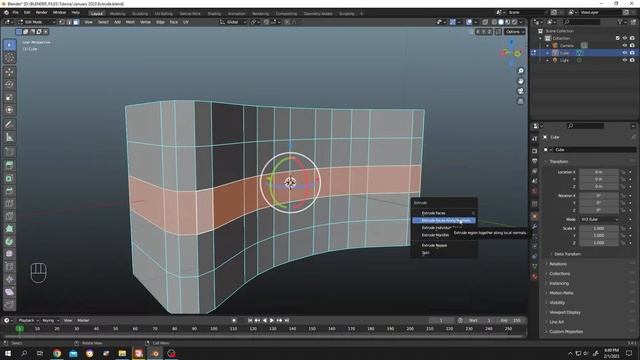Open the Edit Mode dropdown
Screen dimensions: 640x360
pos(36,22)
